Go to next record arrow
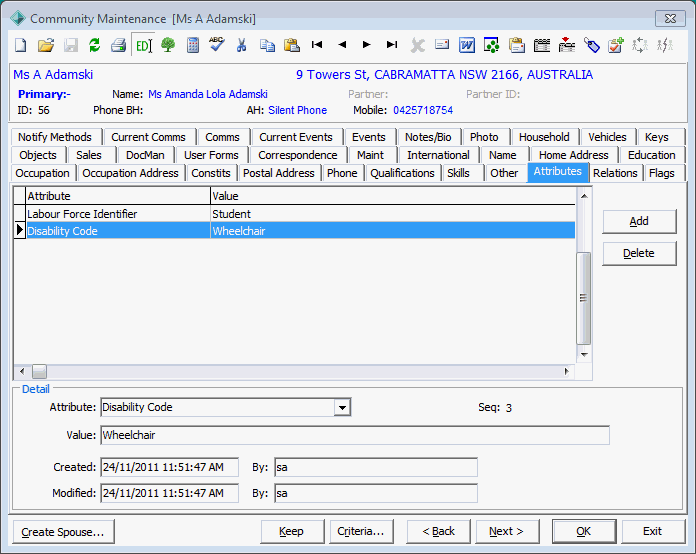This screenshot has width=696, height=554. (x=367, y=44)
